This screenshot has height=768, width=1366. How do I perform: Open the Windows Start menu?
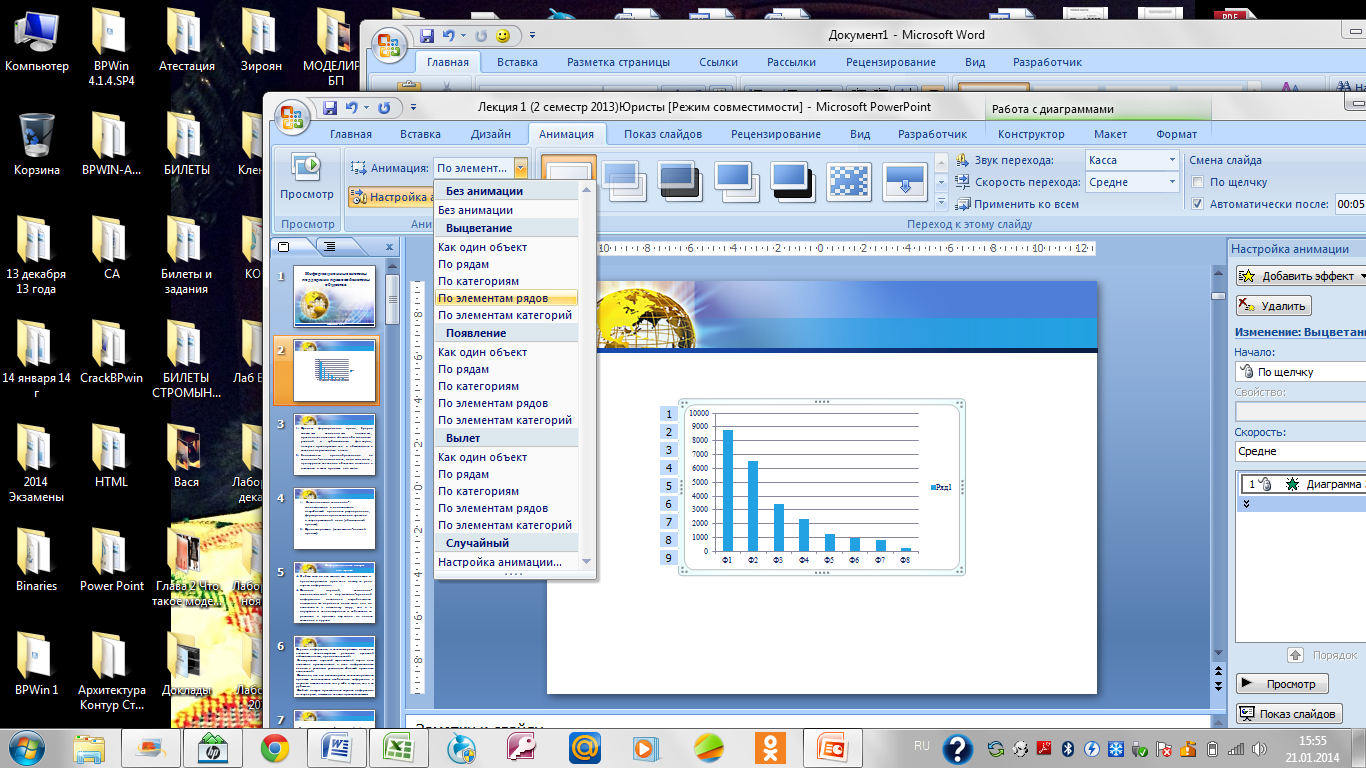(x=28, y=747)
